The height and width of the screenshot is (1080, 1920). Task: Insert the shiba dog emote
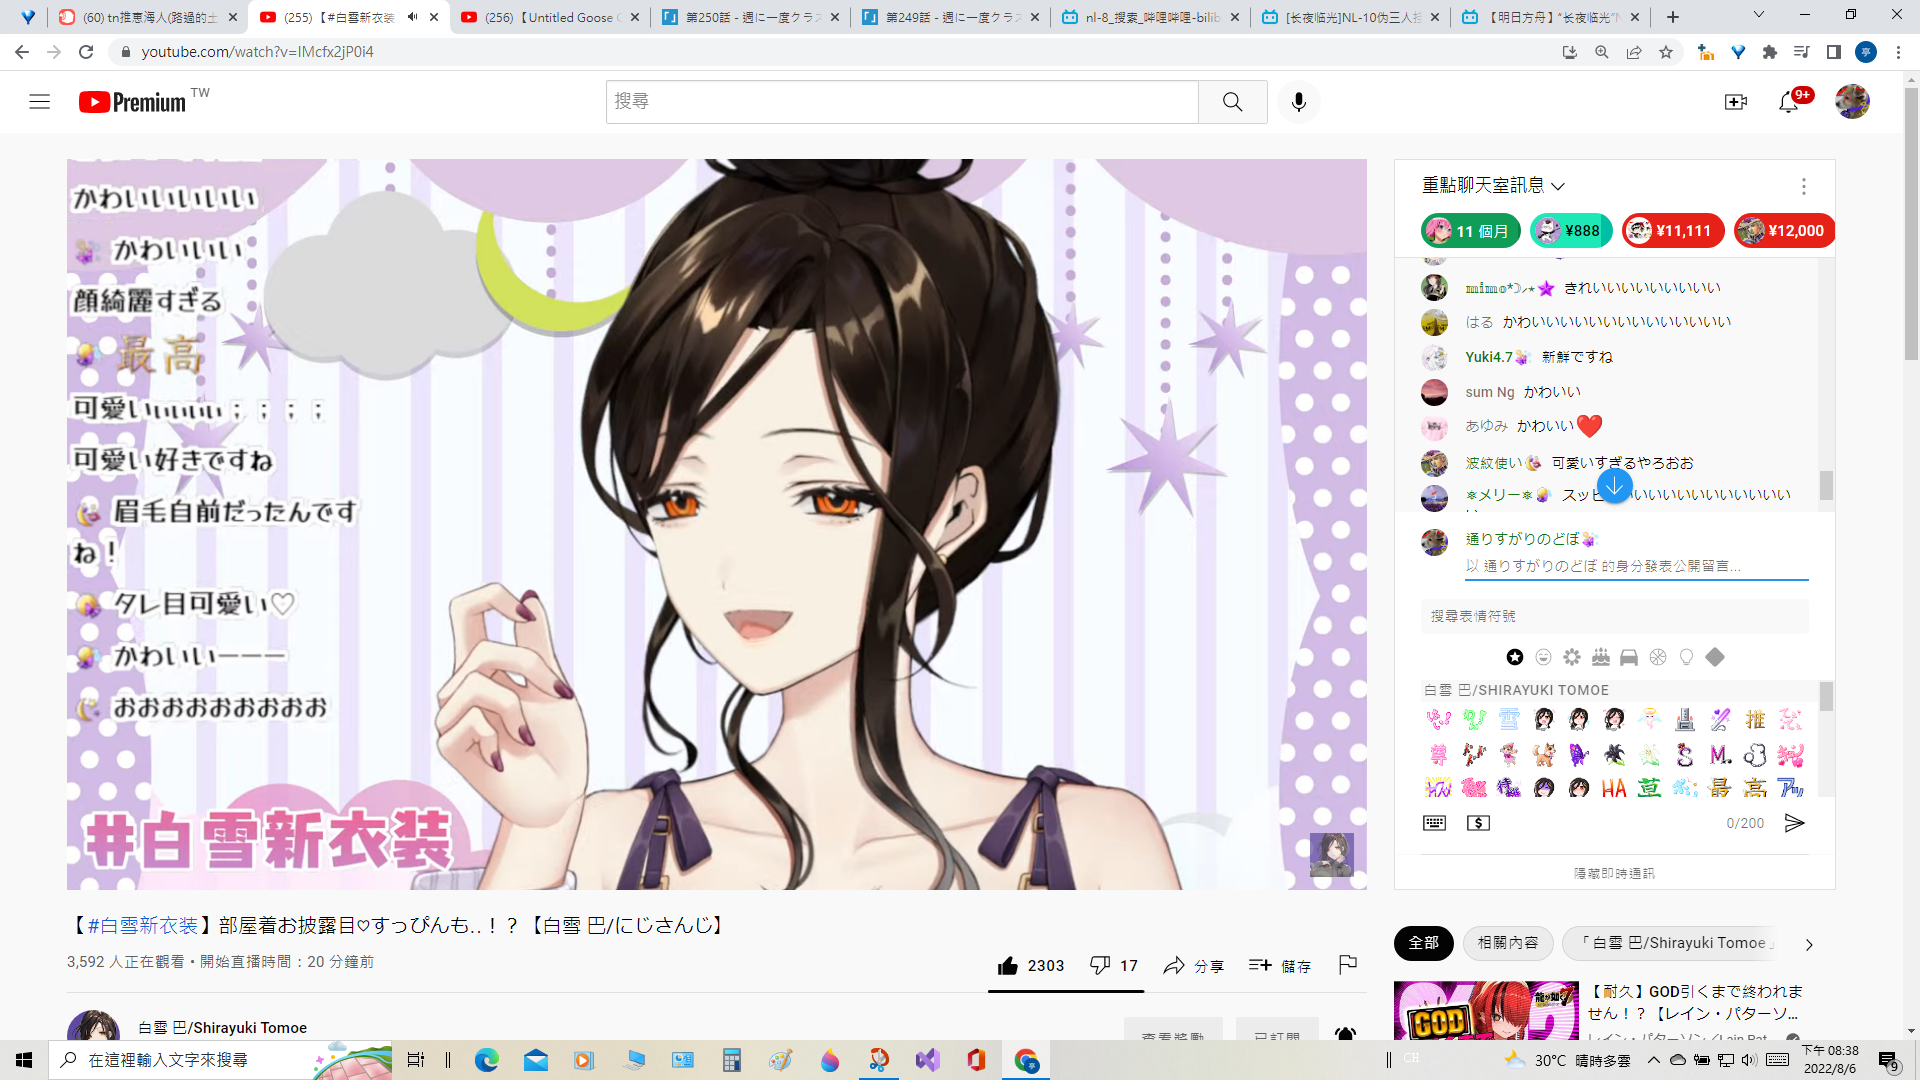1544,754
